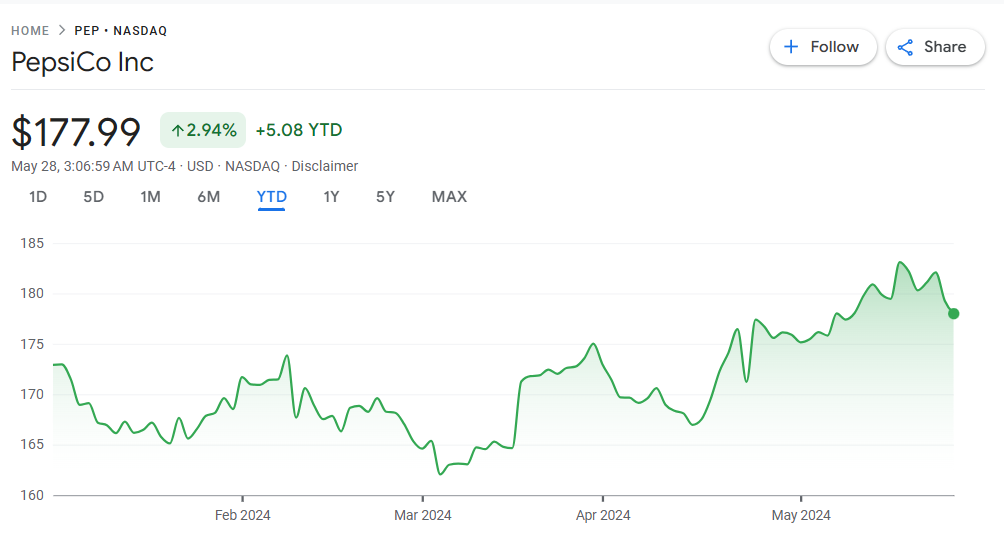
Task: Show the MAX time range
Action: 449,197
